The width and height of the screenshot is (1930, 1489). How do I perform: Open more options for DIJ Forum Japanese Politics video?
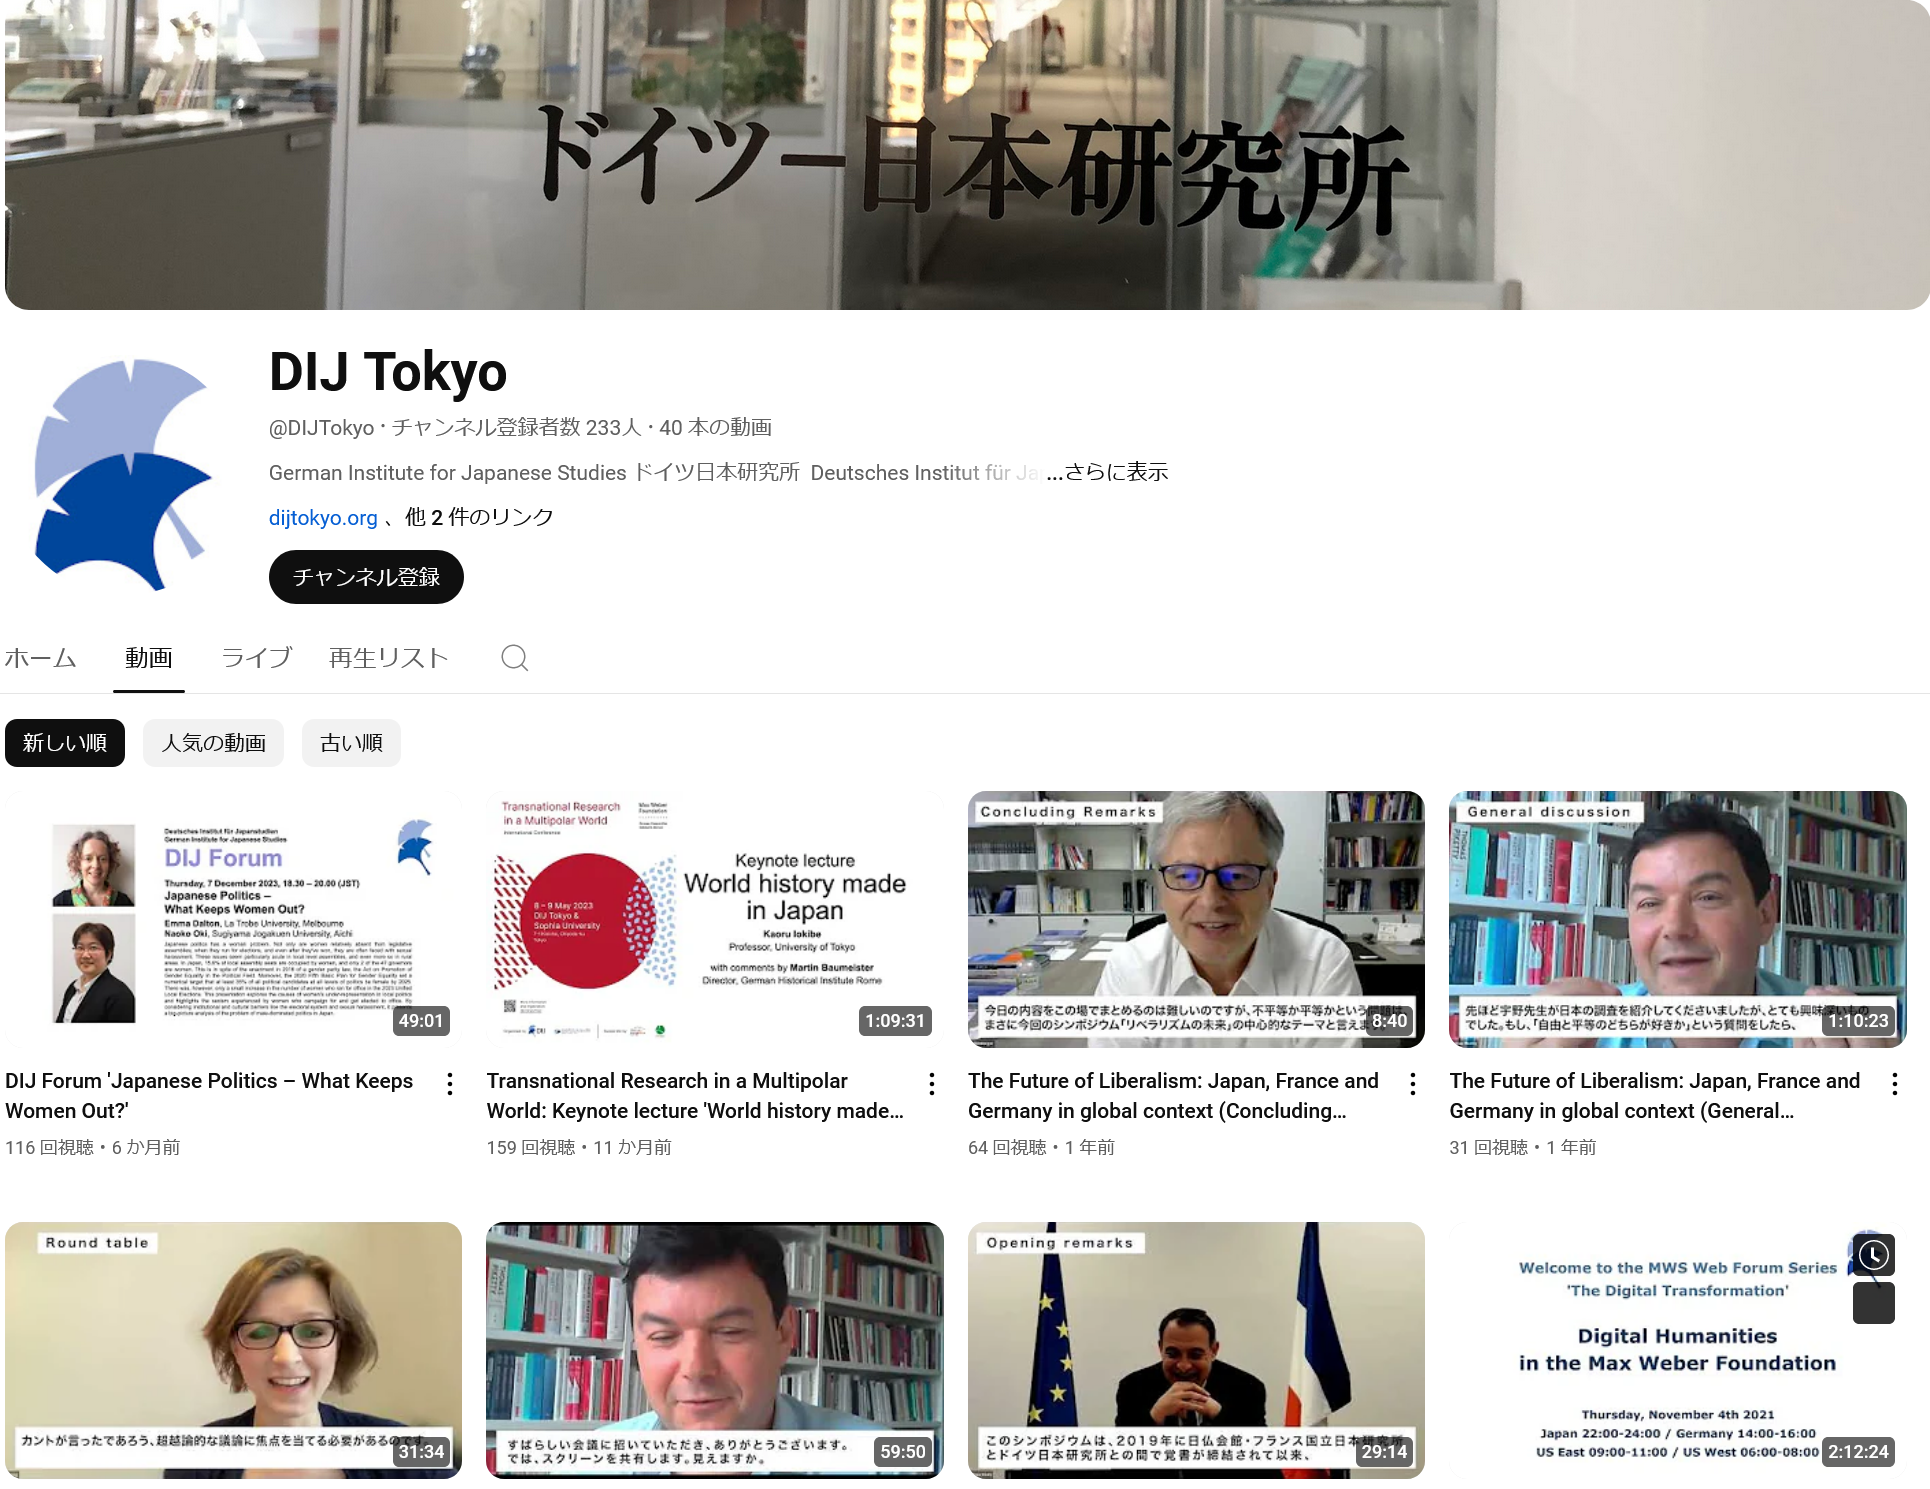pyautogui.click(x=450, y=1084)
